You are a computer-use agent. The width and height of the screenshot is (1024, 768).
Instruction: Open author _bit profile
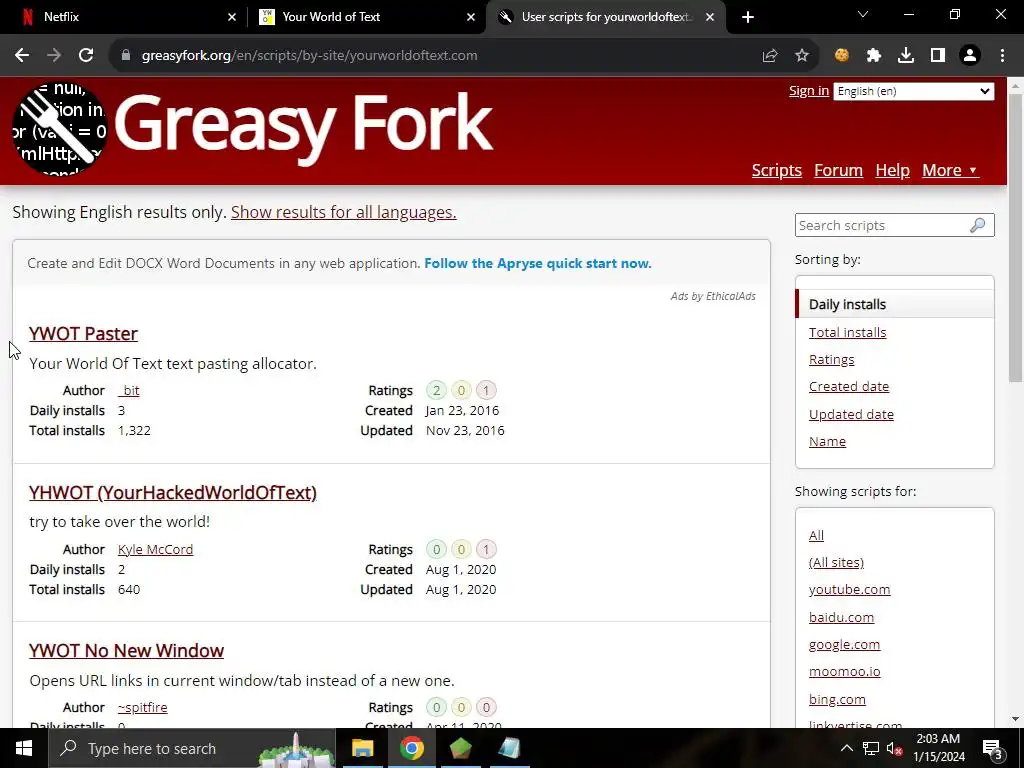click(x=129, y=391)
